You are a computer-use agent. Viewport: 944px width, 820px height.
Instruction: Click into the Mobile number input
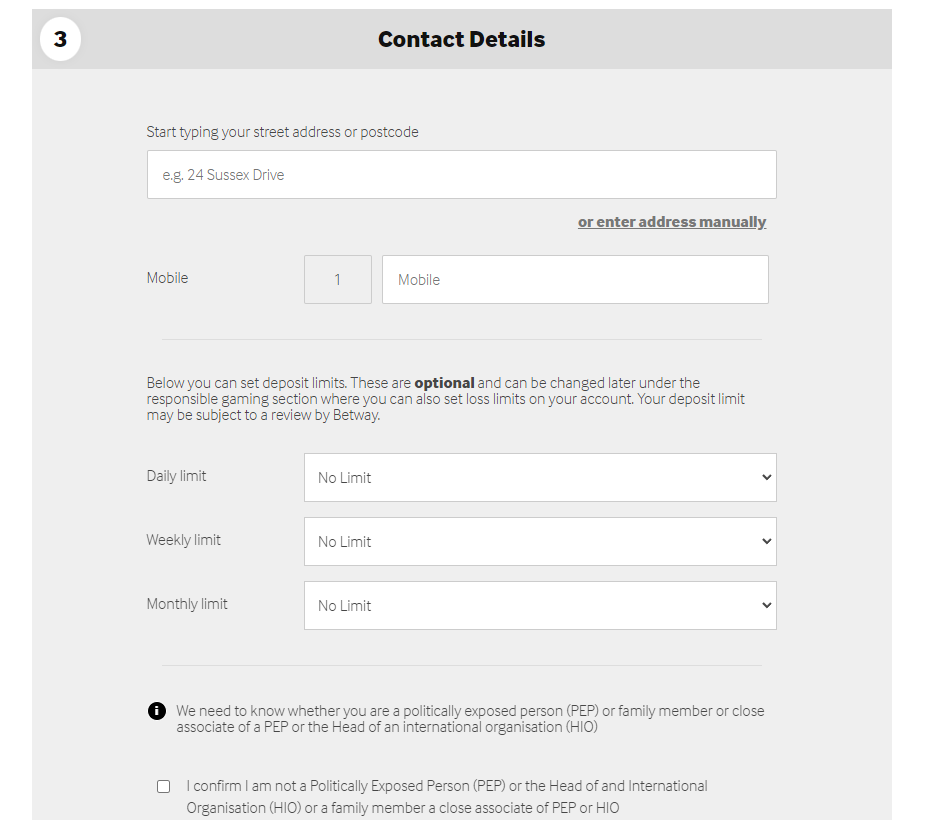[x=575, y=279]
